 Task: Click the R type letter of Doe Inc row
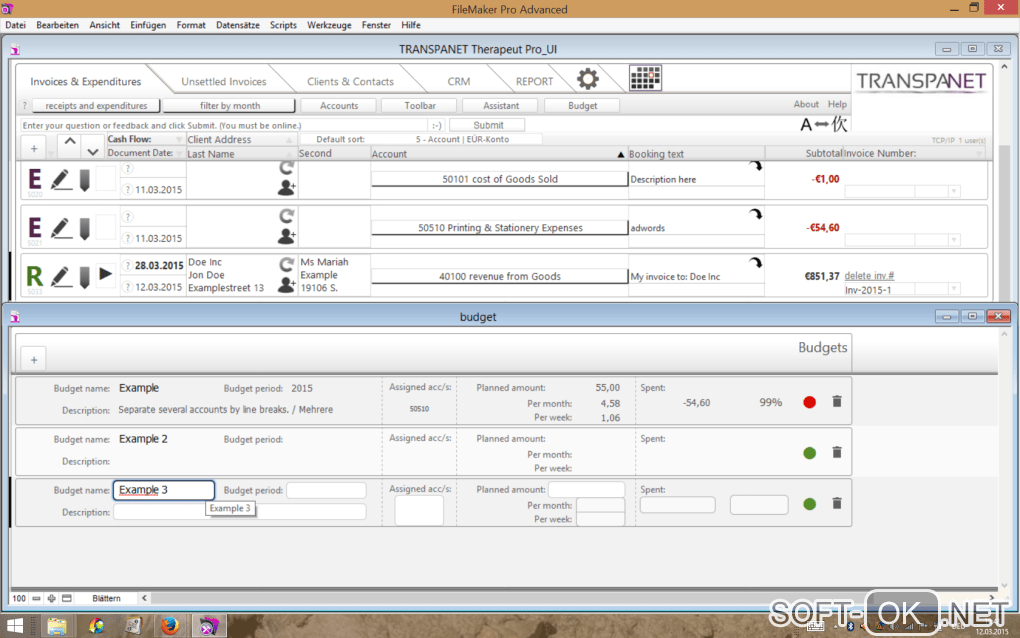tap(34, 276)
